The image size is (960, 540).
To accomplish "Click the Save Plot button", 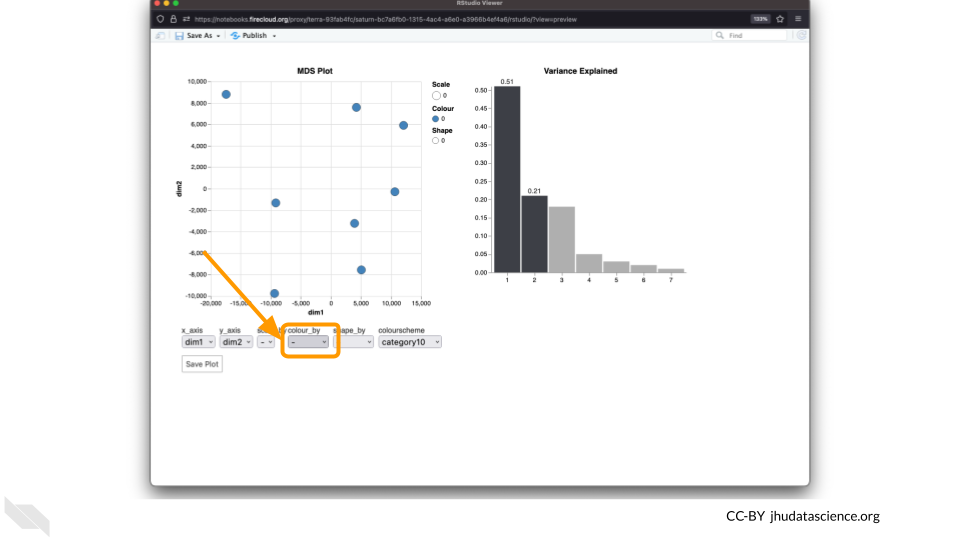I will pyautogui.click(x=202, y=364).
